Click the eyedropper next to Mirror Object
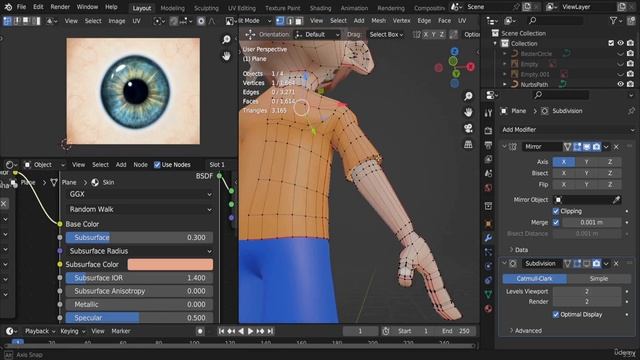This screenshot has width=640, height=360. pyautogui.click(x=616, y=200)
